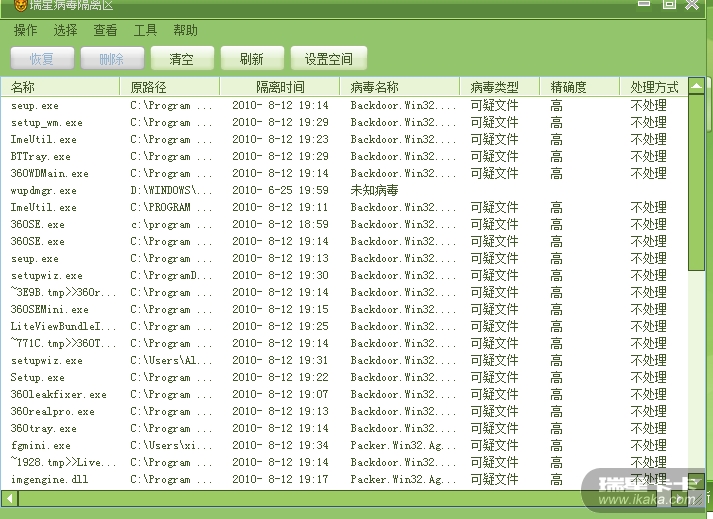Click Packer.Win32.Ag... in the fgmini.exe row
This screenshot has width=713, height=519.
click(x=403, y=445)
